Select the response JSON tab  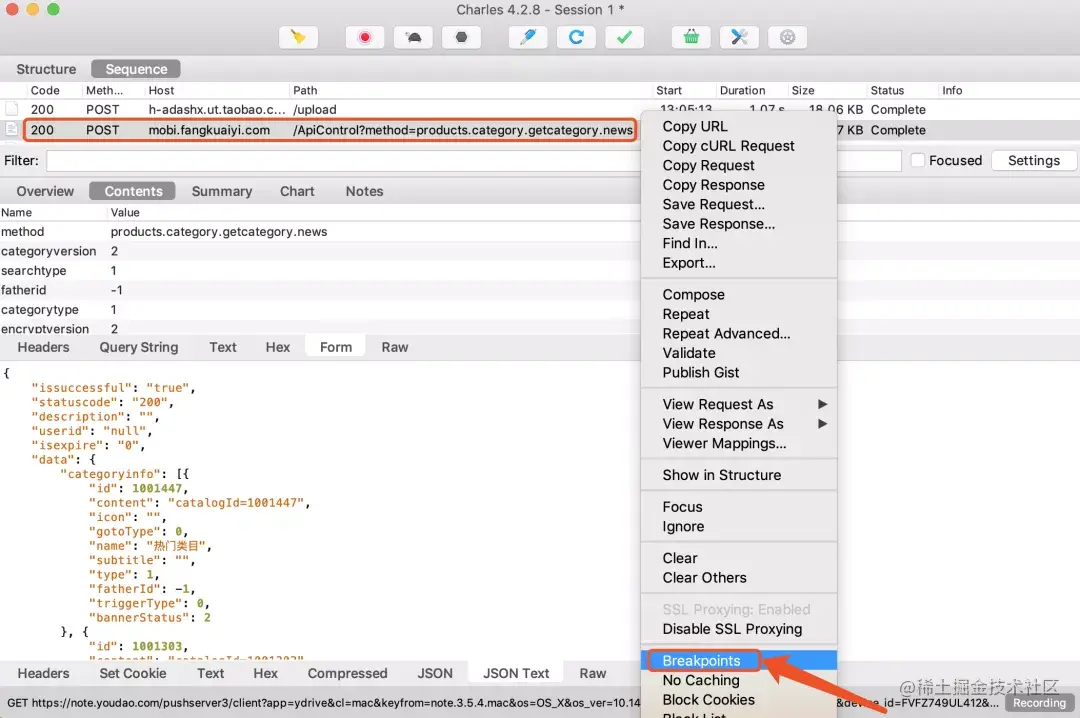tap(435, 673)
